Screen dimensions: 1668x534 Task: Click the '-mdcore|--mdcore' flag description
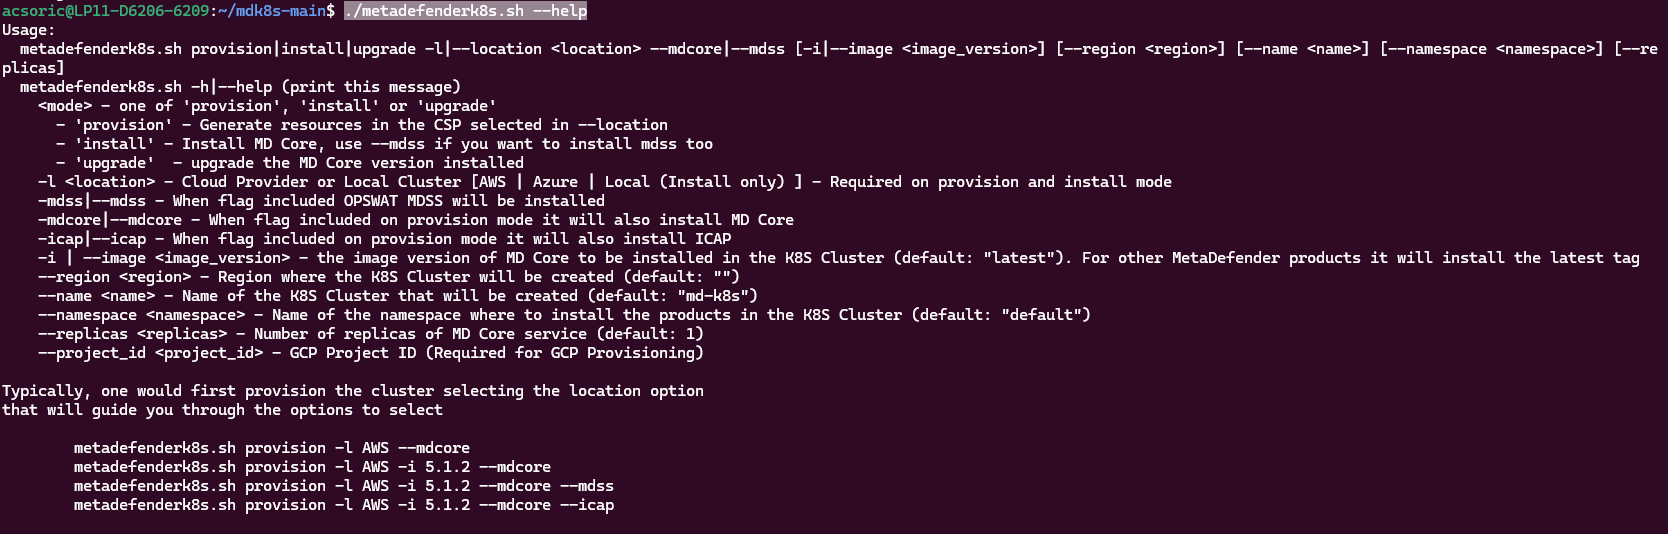click(416, 220)
